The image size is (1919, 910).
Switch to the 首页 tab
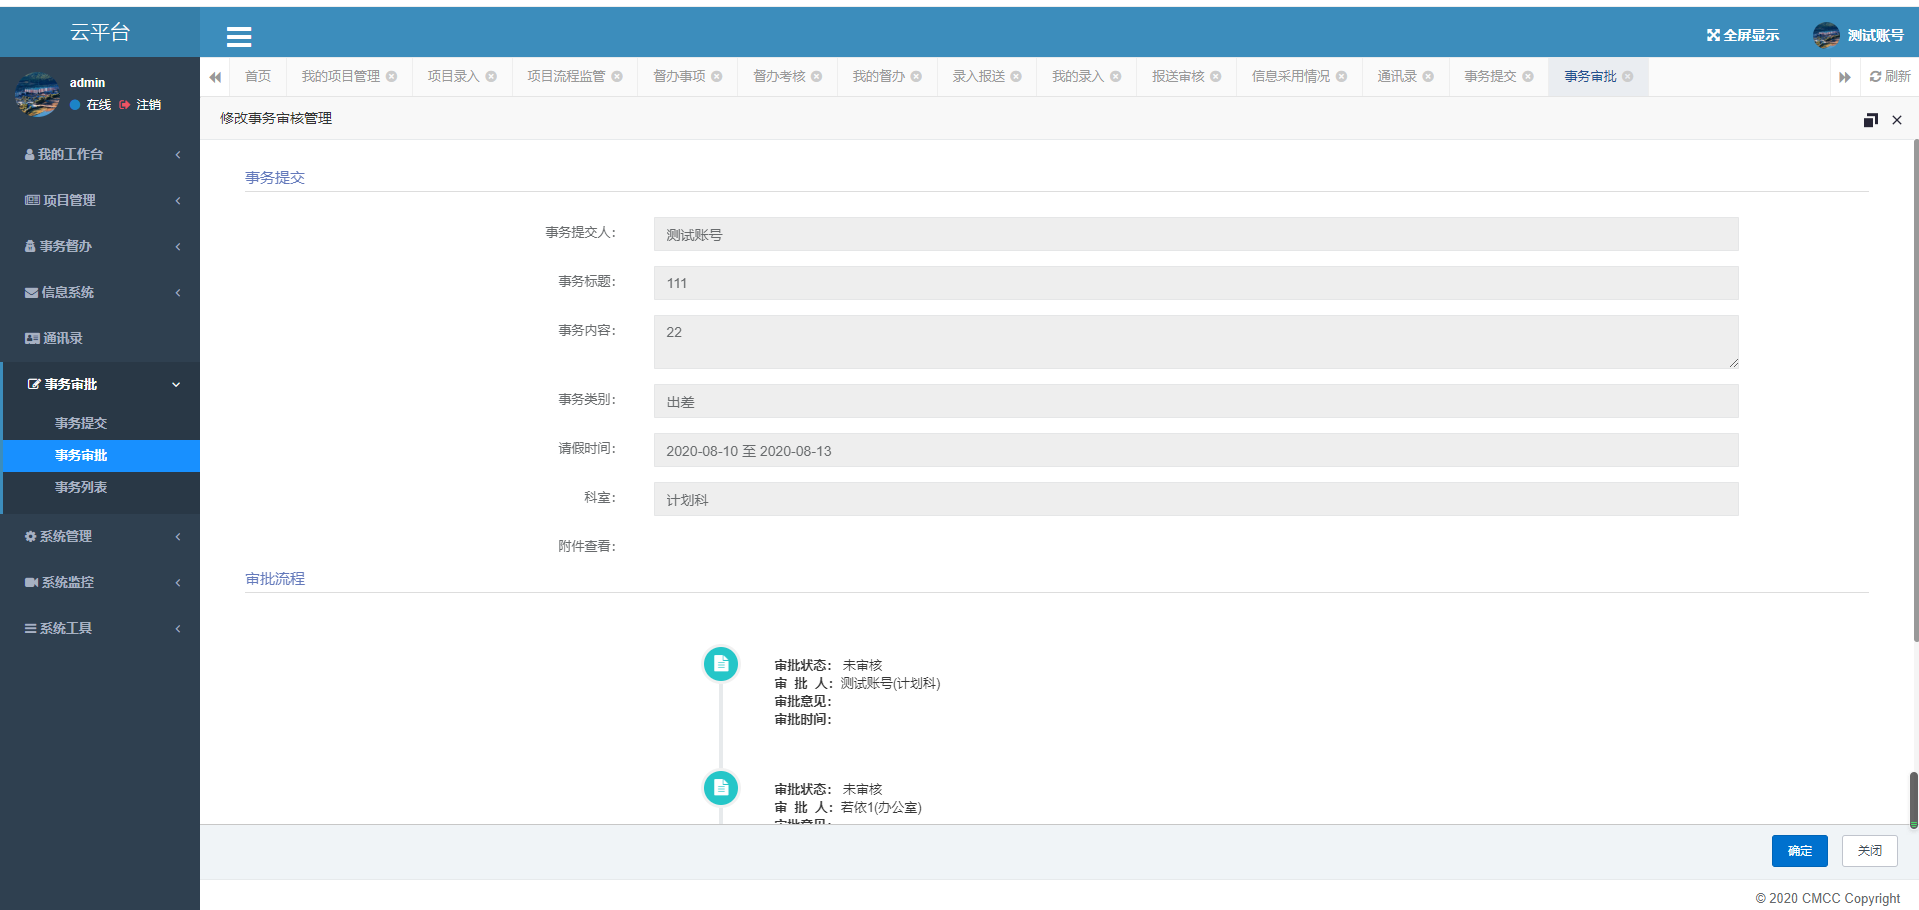(258, 77)
